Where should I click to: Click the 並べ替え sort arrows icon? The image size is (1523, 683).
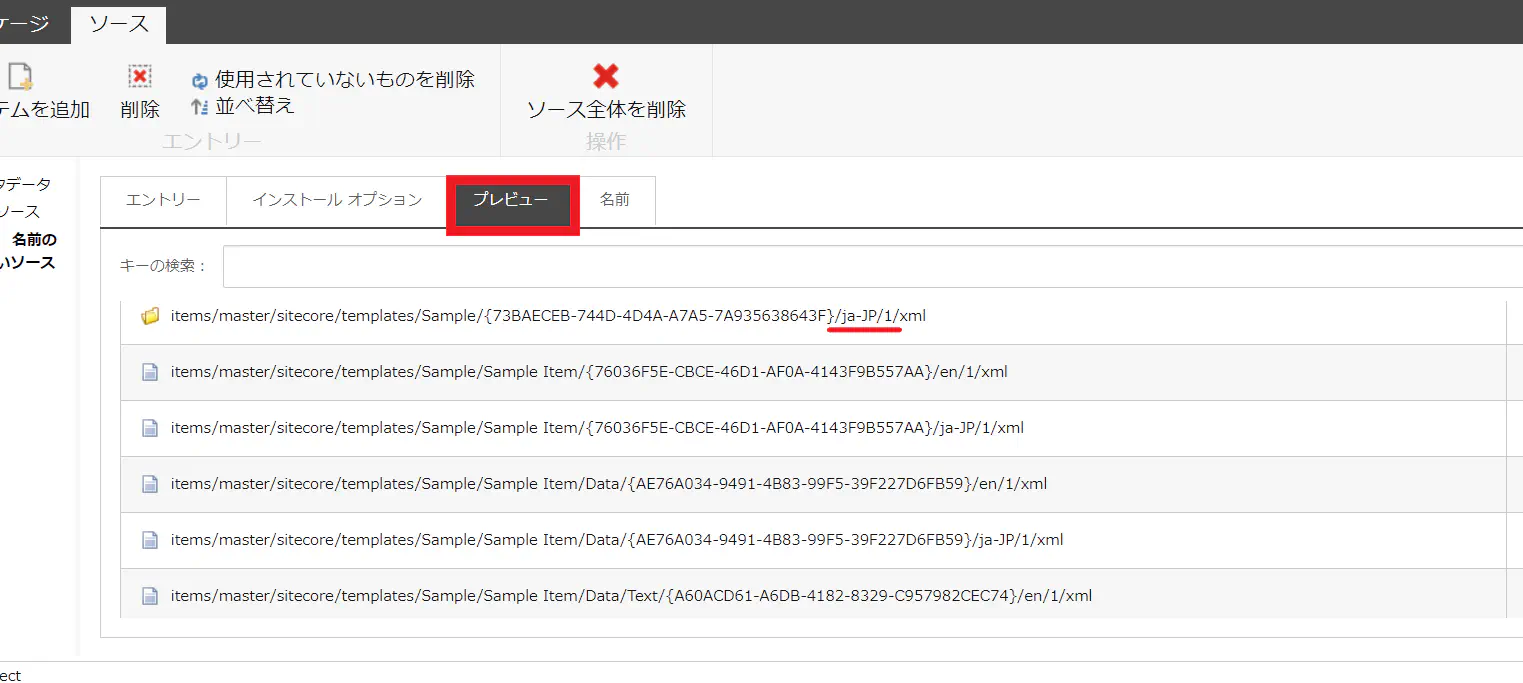[199, 105]
